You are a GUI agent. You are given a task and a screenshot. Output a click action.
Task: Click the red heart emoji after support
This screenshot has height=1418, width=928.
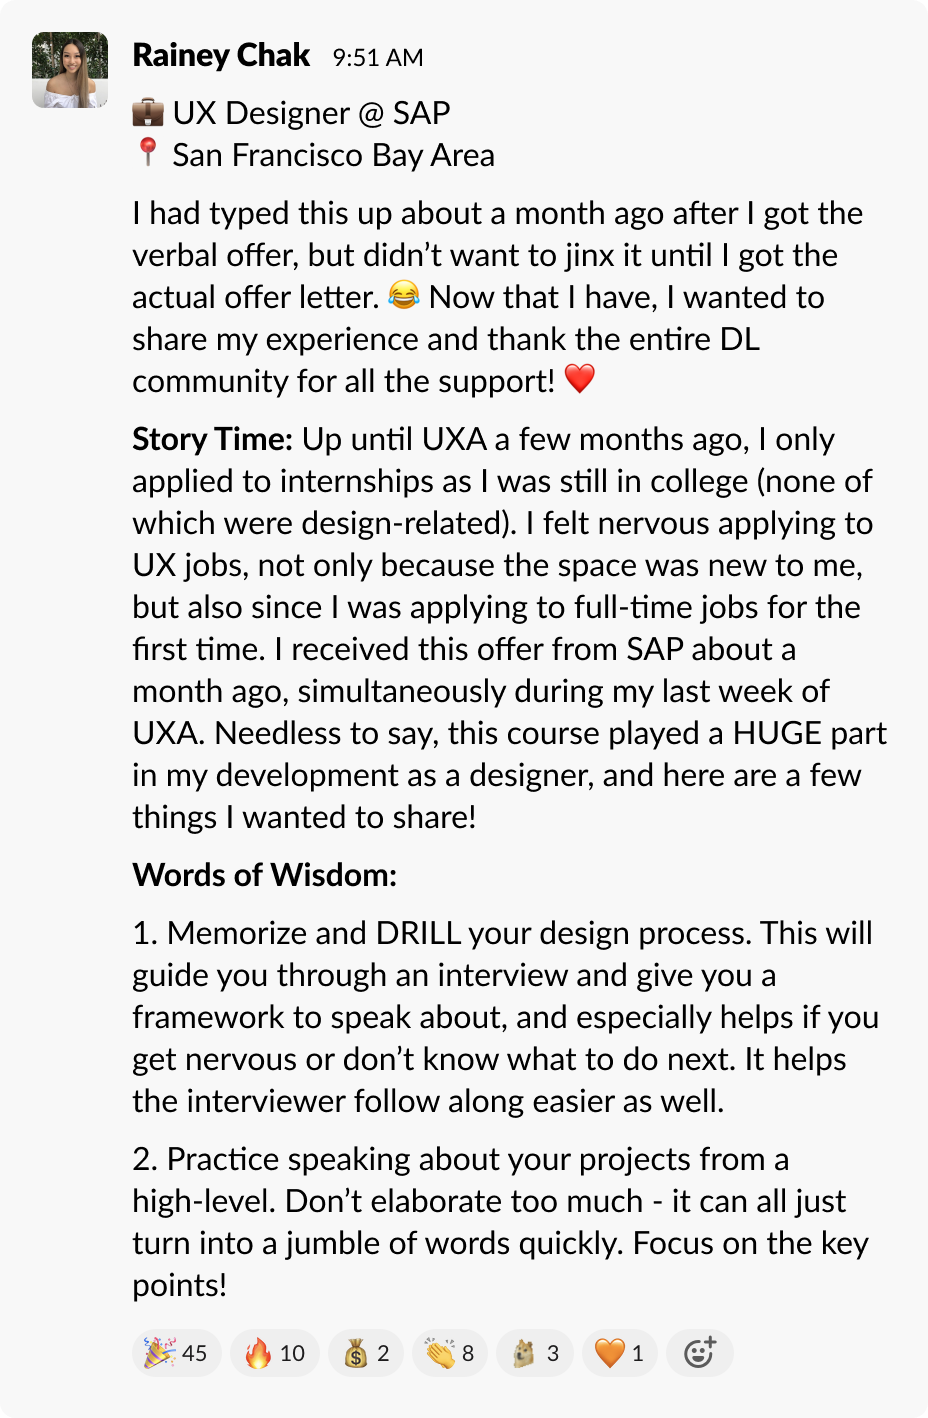(580, 379)
